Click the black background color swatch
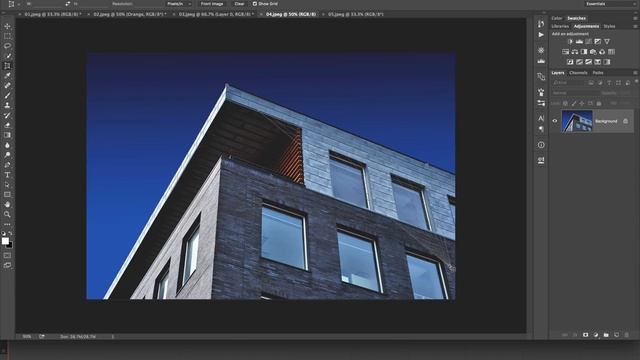 coord(10,245)
